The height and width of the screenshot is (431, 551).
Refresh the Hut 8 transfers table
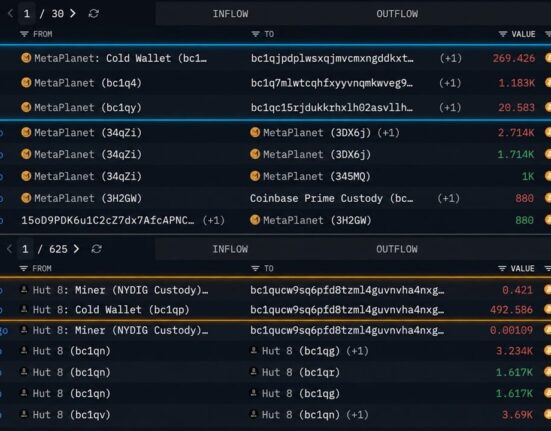(96, 249)
